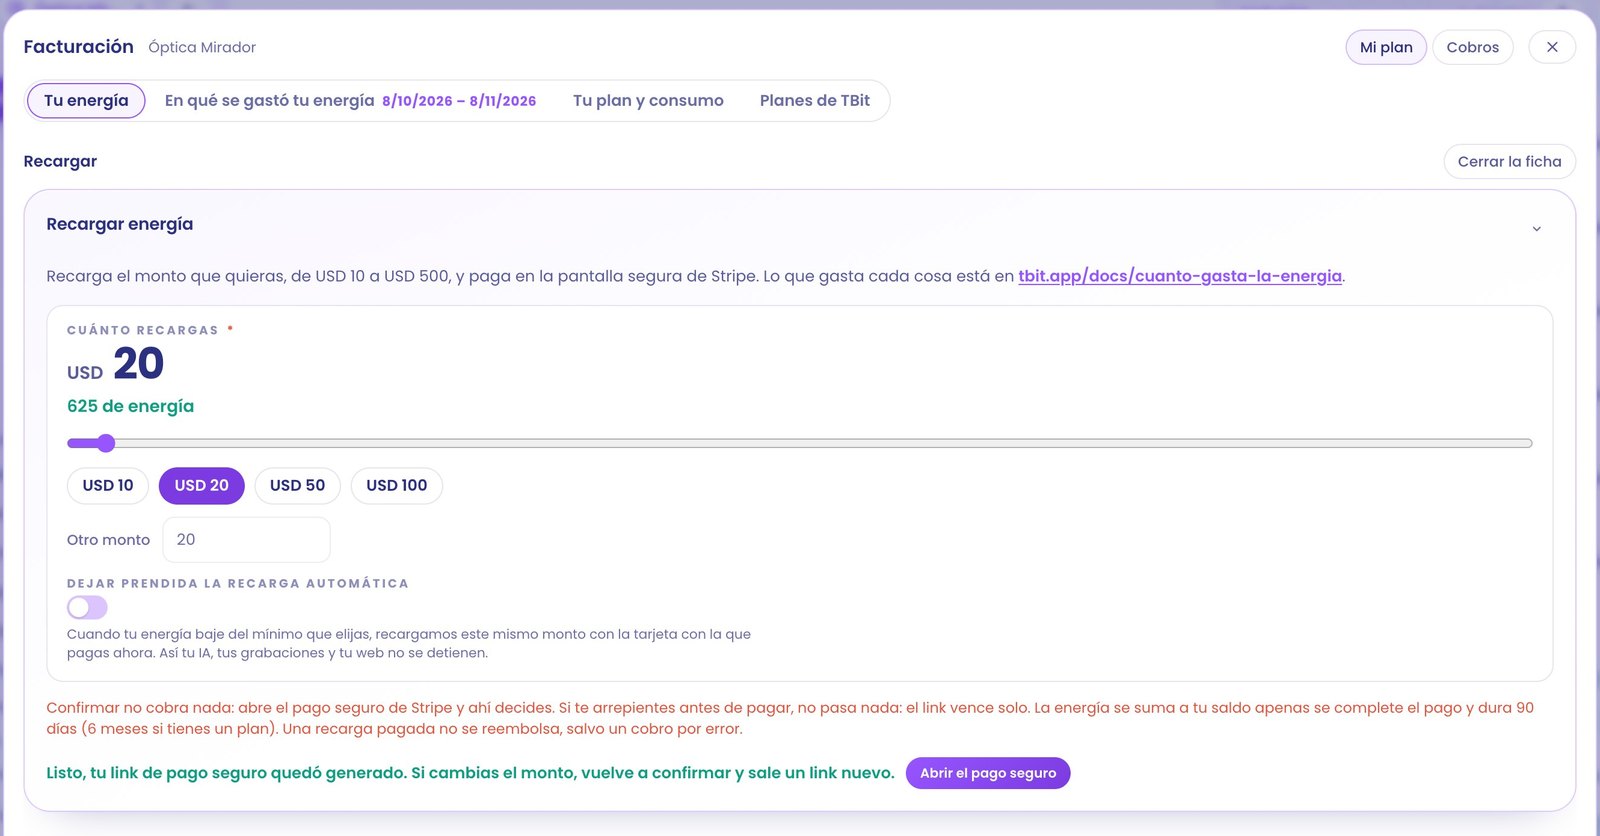Click the large 20 amount value
1600x836 pixels.
pyautogui.click(x=139, y=363)
